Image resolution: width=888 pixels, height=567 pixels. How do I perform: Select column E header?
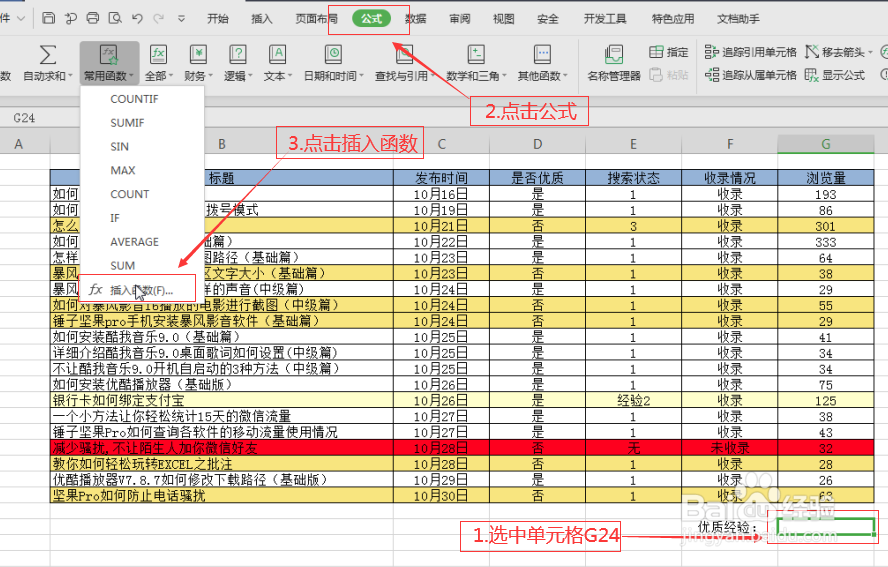[633, 144]
